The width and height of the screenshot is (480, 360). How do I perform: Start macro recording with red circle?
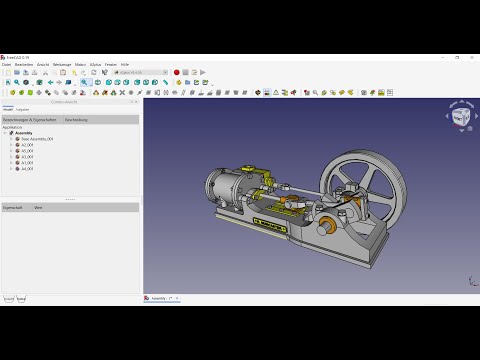[177, 72]
